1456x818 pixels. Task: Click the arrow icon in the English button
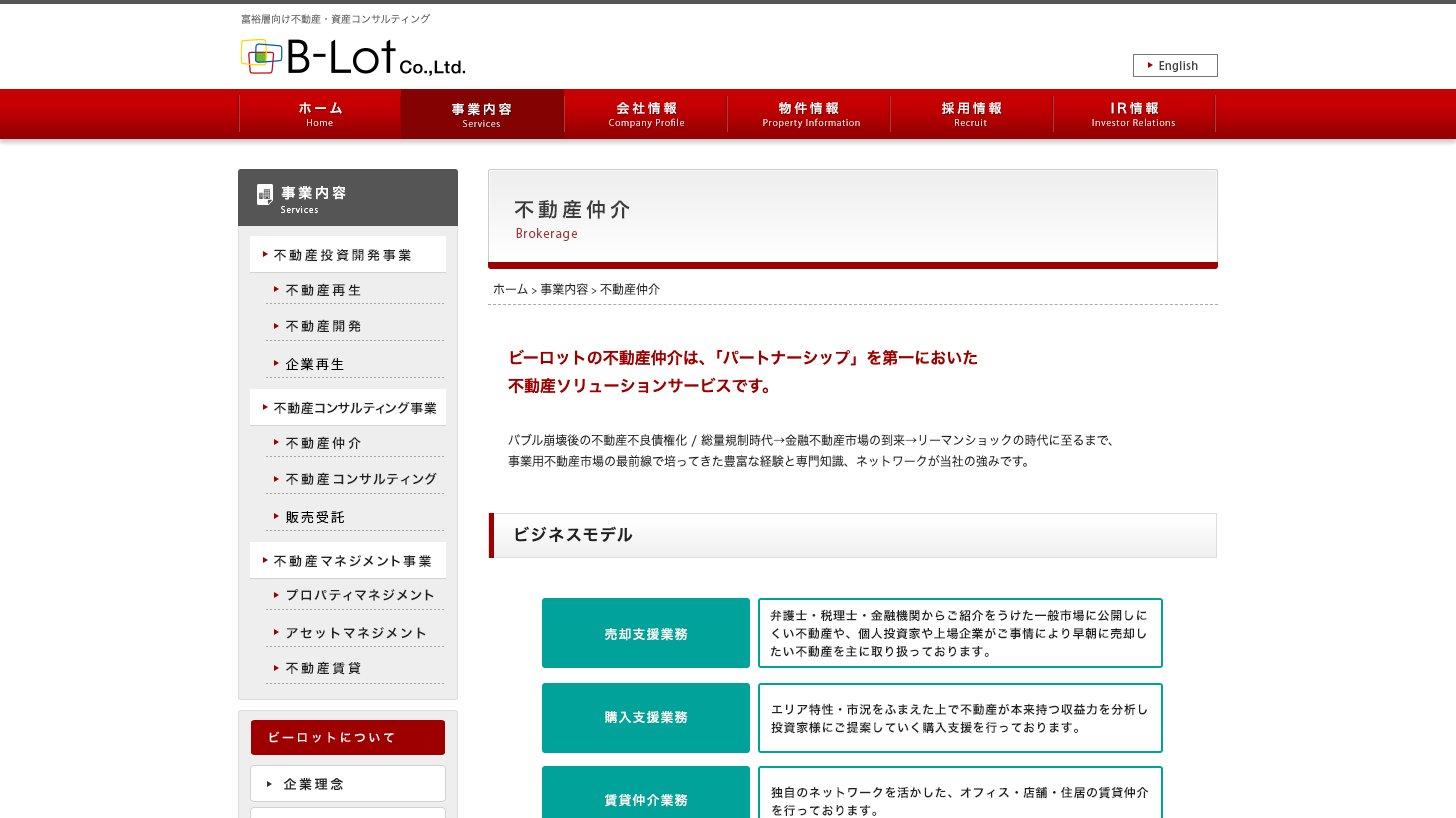(1150, 65)
